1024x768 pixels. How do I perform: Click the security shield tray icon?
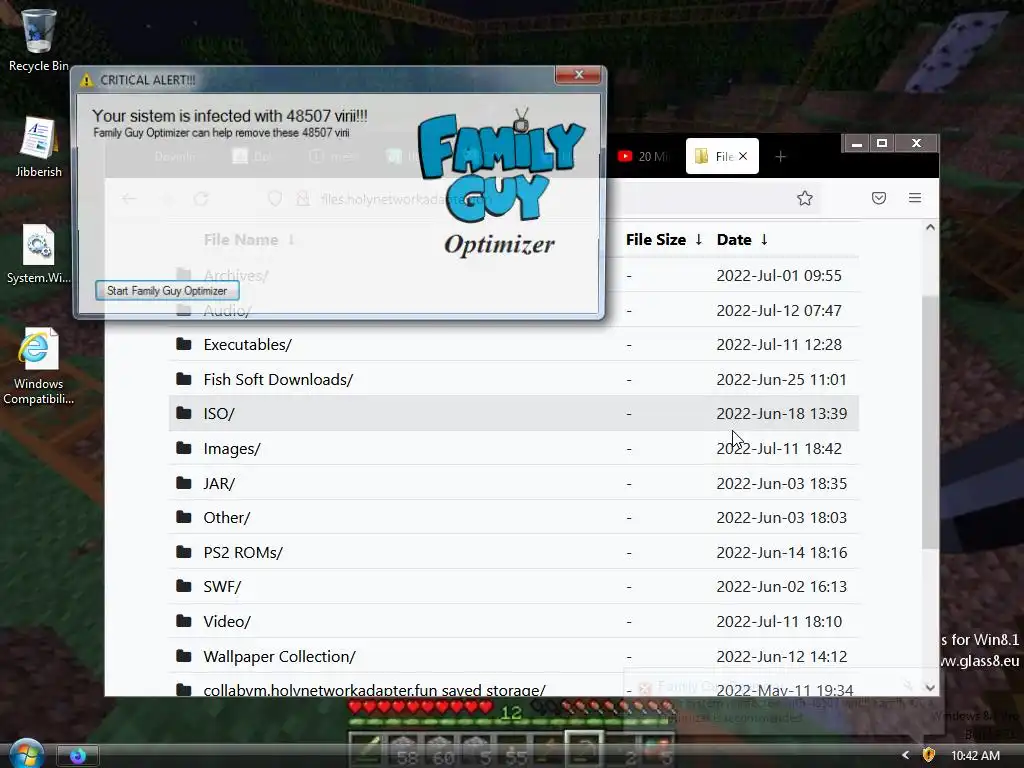pos(928,755)
